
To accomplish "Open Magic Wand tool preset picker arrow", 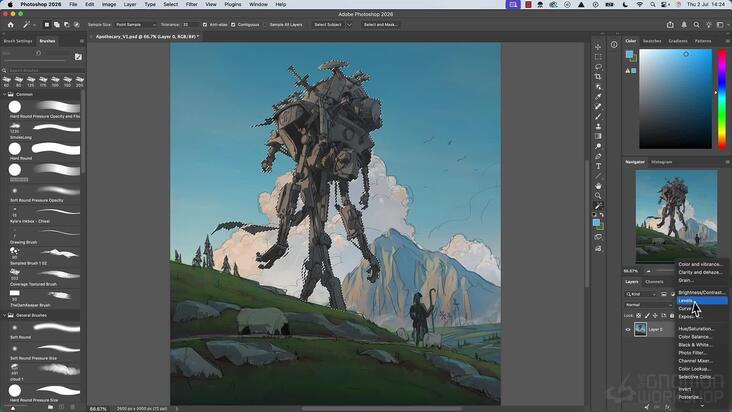I will pyautogui.click(x=34, y=25).
